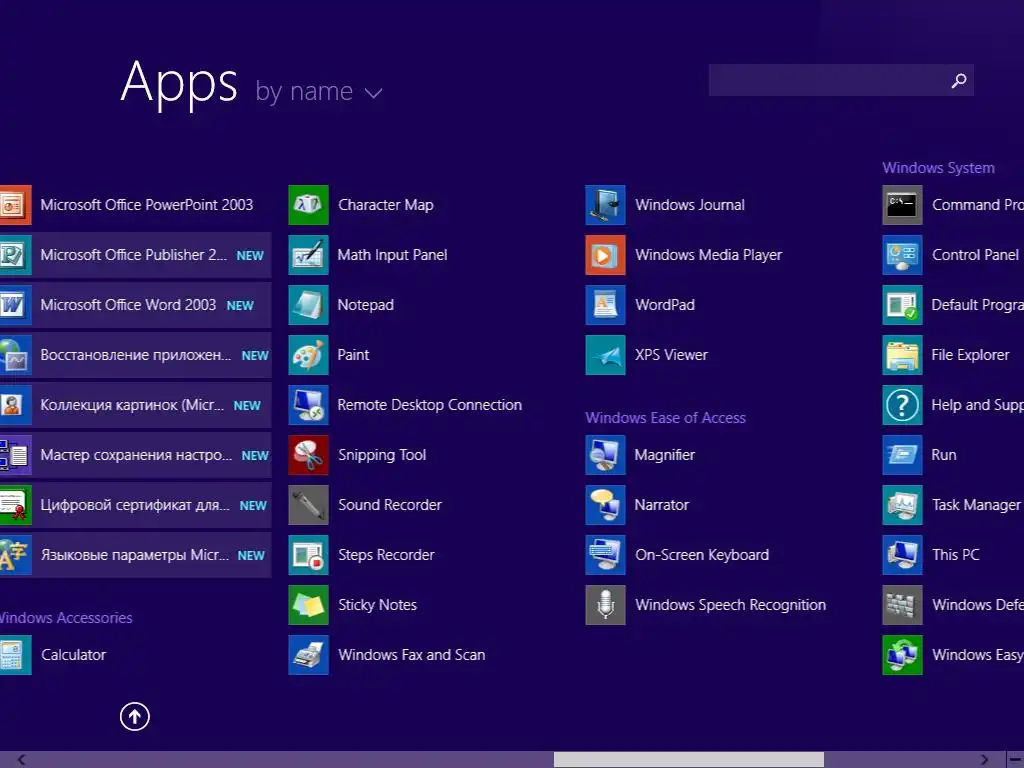Open Notepad app icon
Screen dimensions: 1024x768
tap(308, 305)
